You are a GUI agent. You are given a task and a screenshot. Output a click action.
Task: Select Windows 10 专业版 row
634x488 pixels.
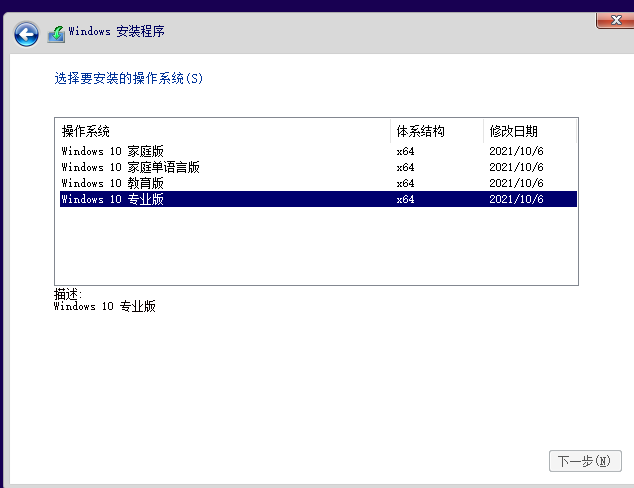318,199
